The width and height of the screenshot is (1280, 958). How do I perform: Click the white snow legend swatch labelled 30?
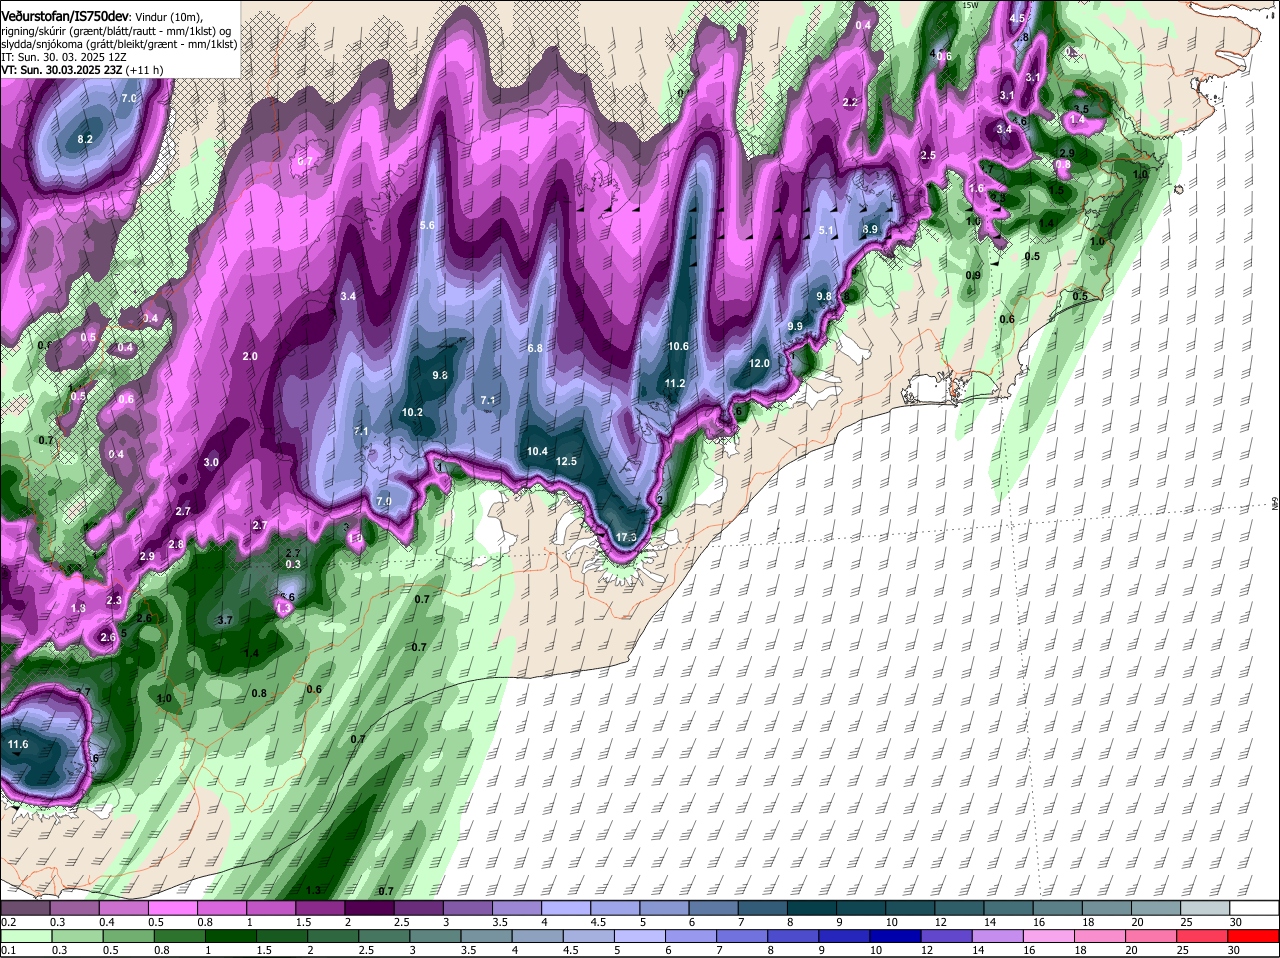[x=1255, y=908]
